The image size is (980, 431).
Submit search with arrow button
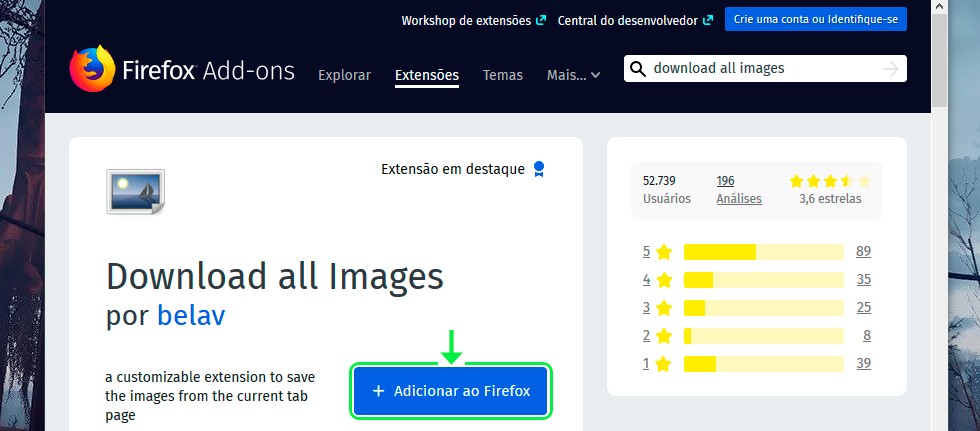click(x=891, y=69)
